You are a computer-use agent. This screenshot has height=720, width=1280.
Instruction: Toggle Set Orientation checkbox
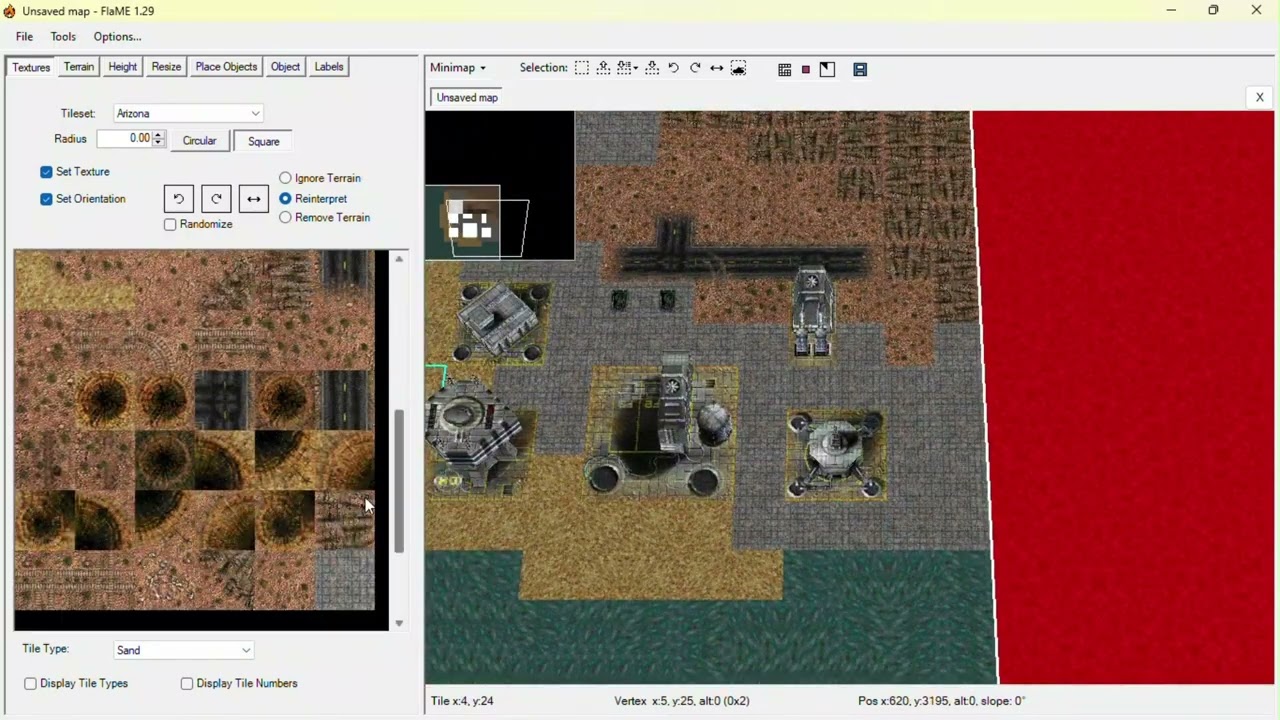pos(46,199)
